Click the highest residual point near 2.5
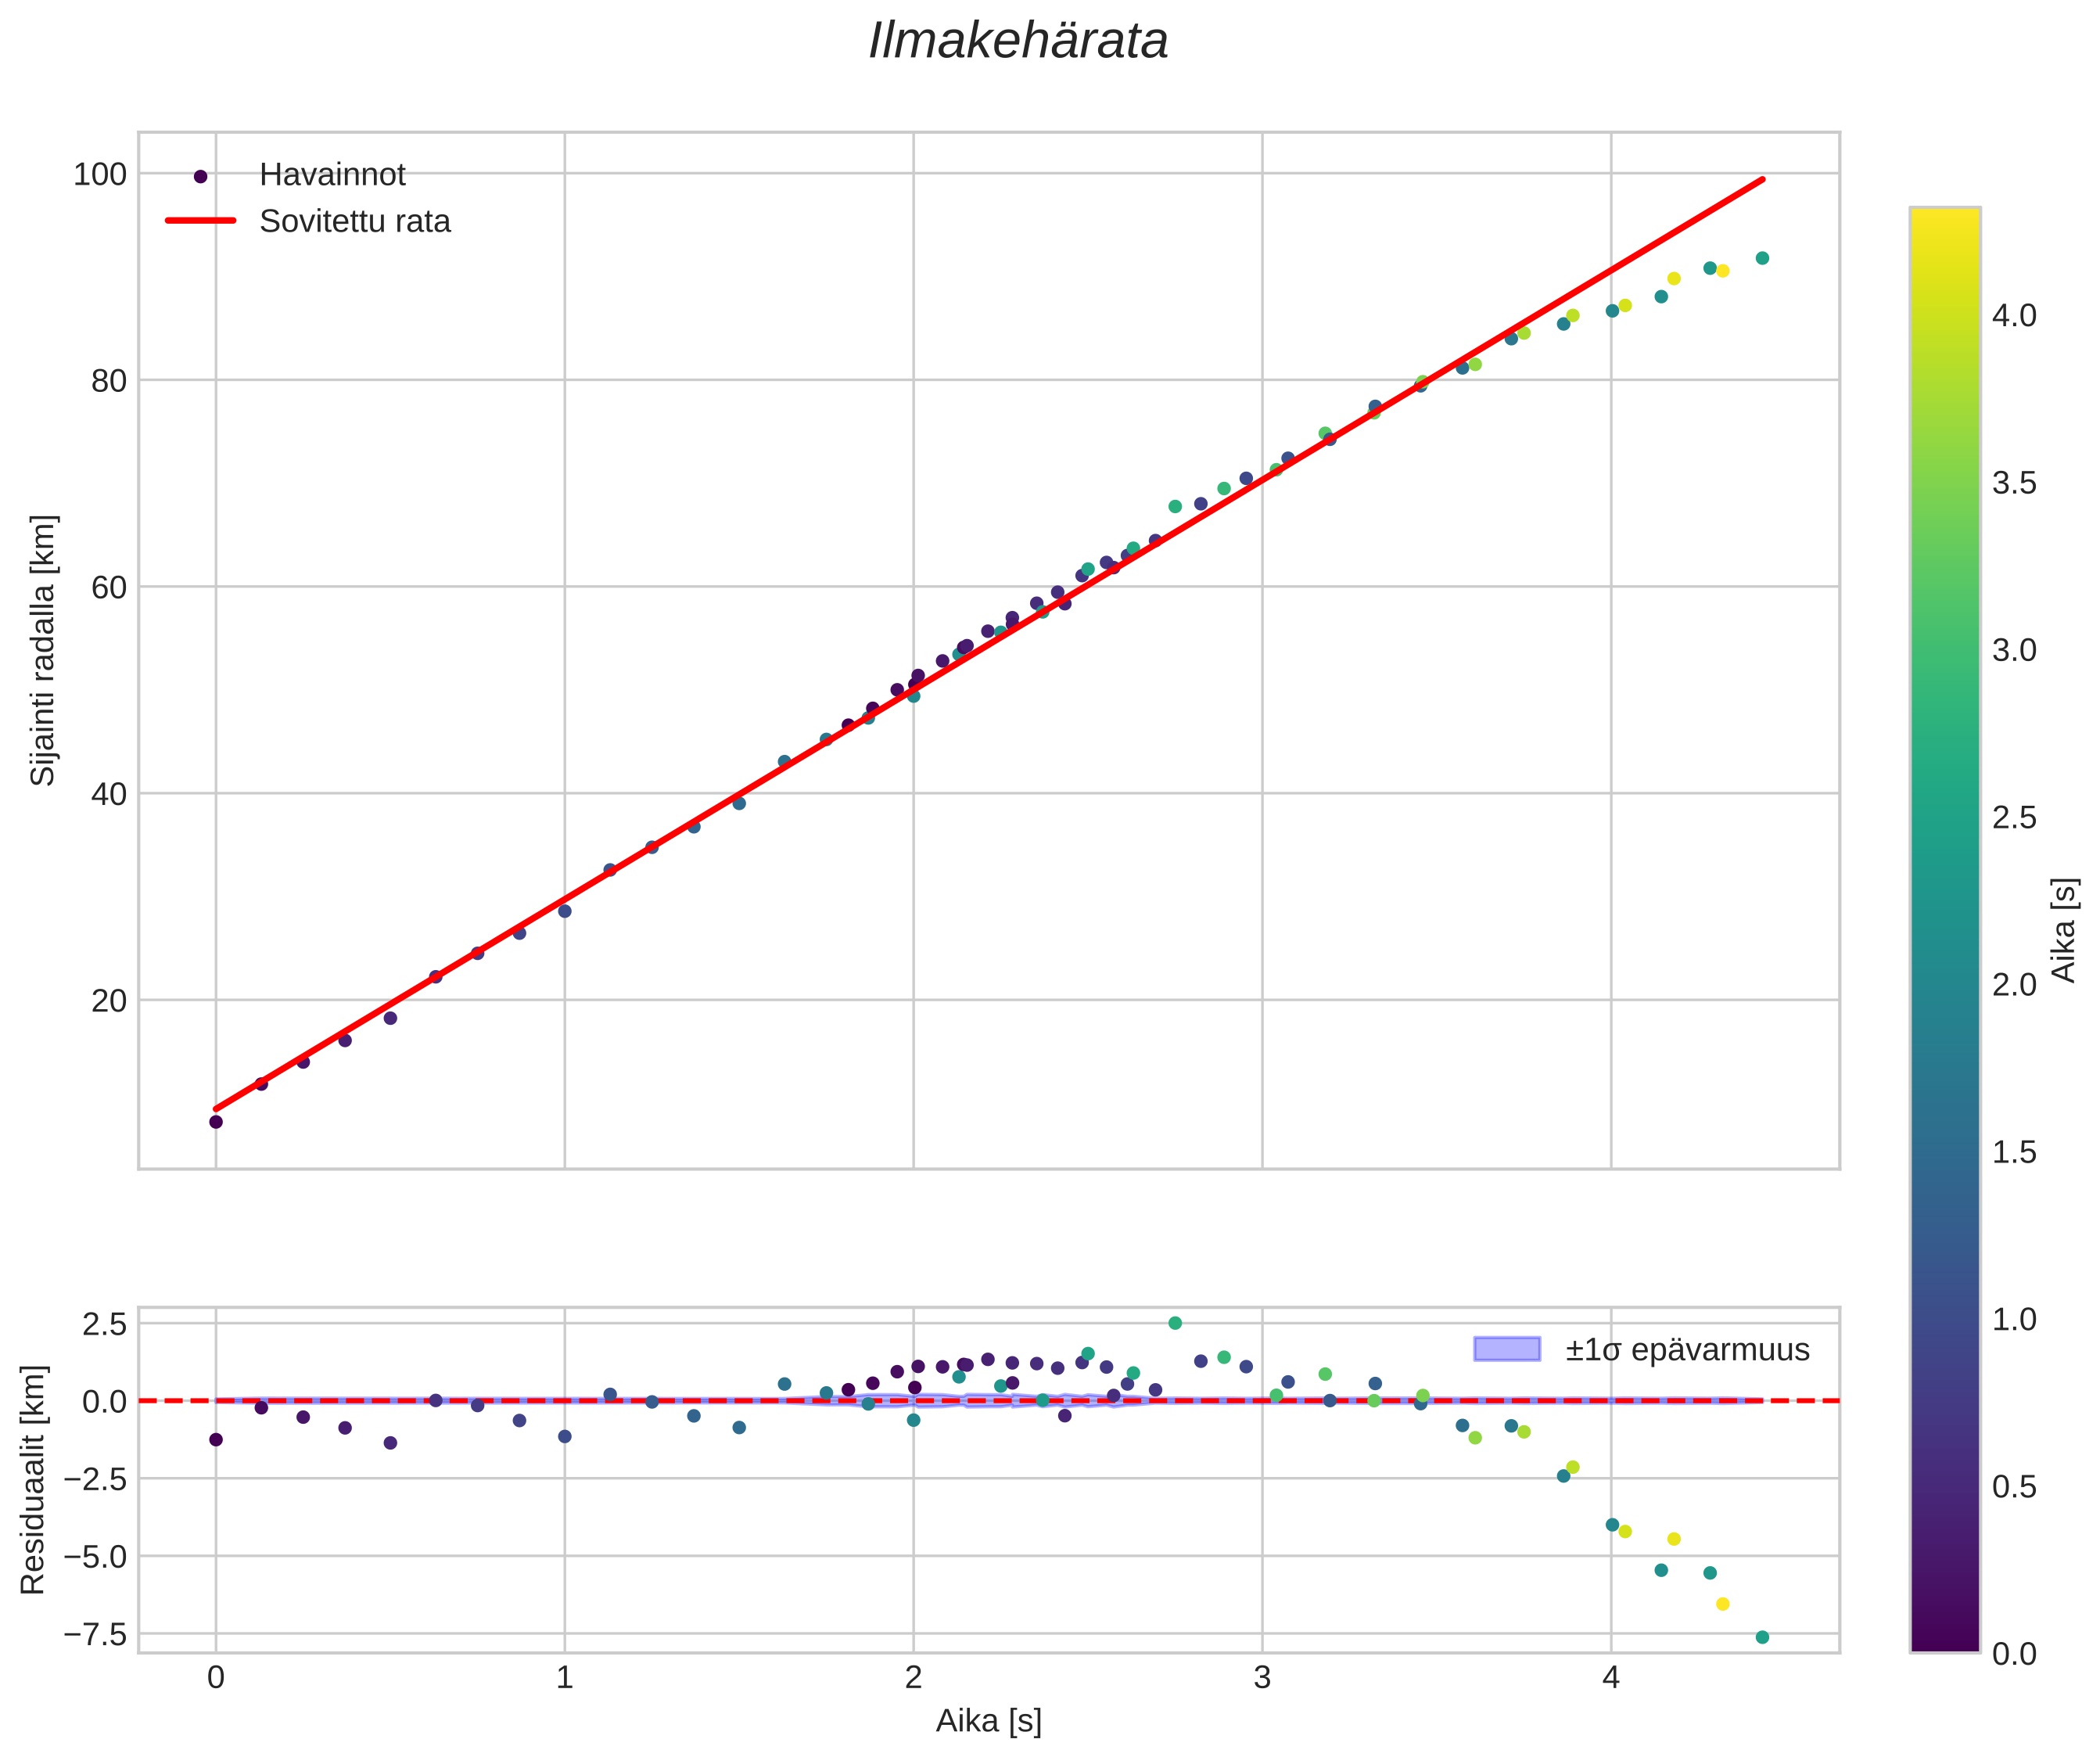Image resolution: width=2100 pixels, height=1757 pixels. pyautogui.click(x=1175, y=1323)
